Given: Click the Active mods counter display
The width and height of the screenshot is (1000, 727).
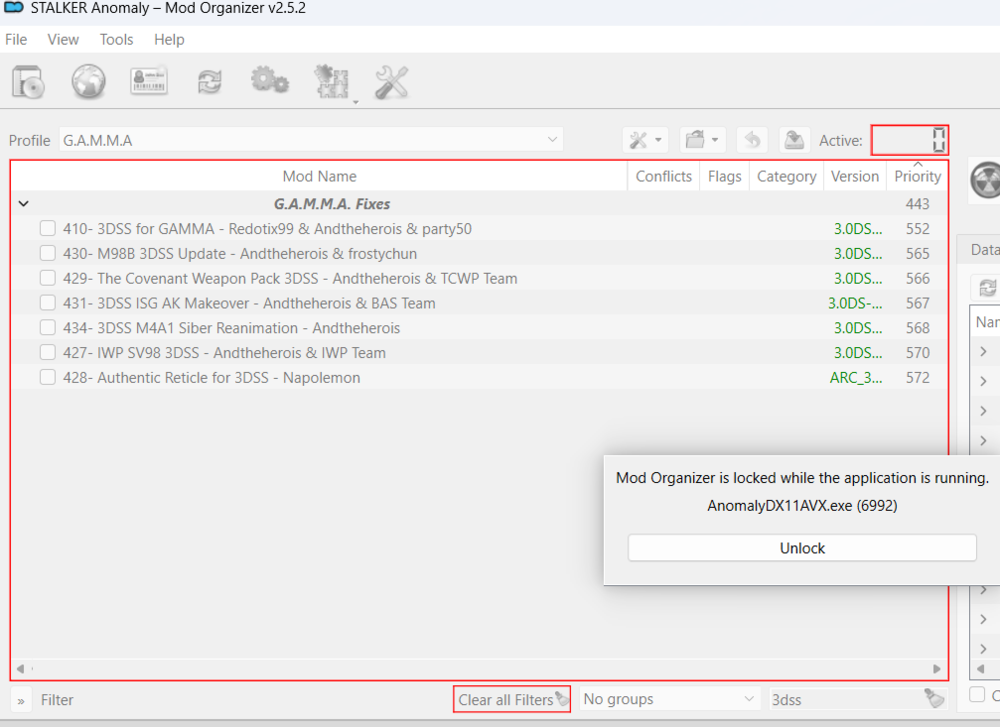Looking at the screenshot, I should [909, 140].
